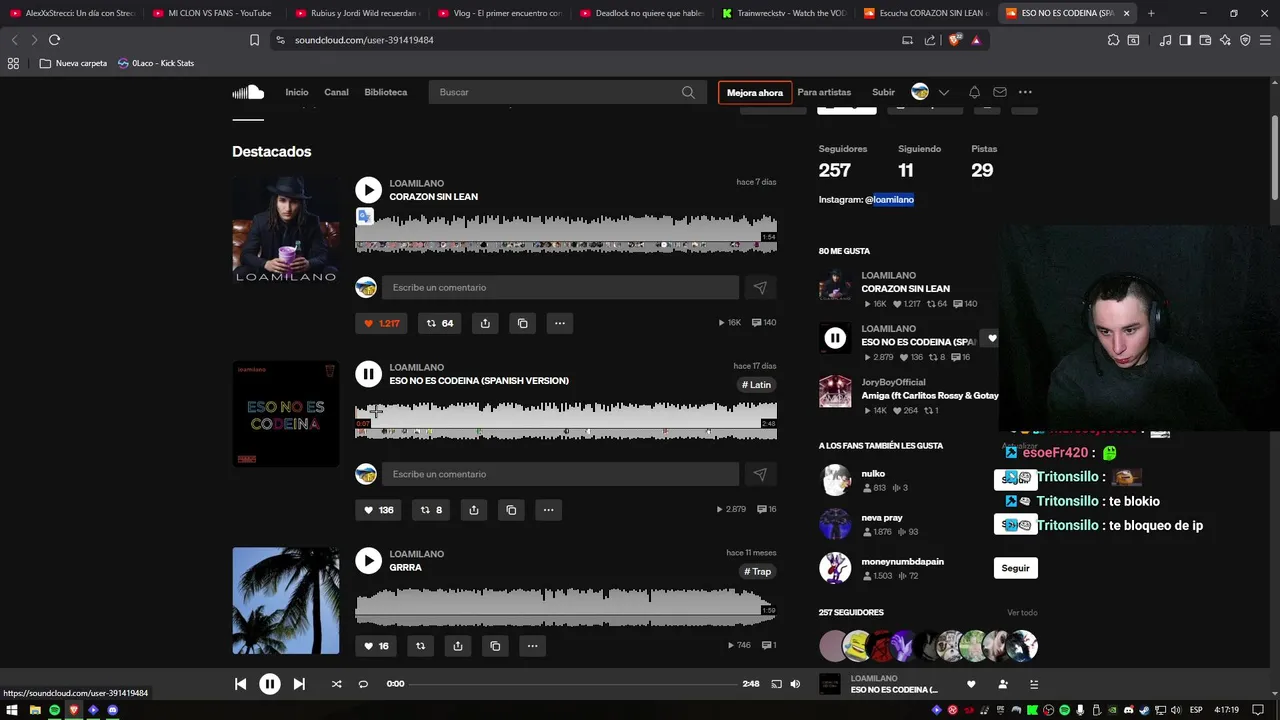Copy link of ESO NO ES CODEINA
Viewport: 1280px width, 720px height.
point(511,510)
